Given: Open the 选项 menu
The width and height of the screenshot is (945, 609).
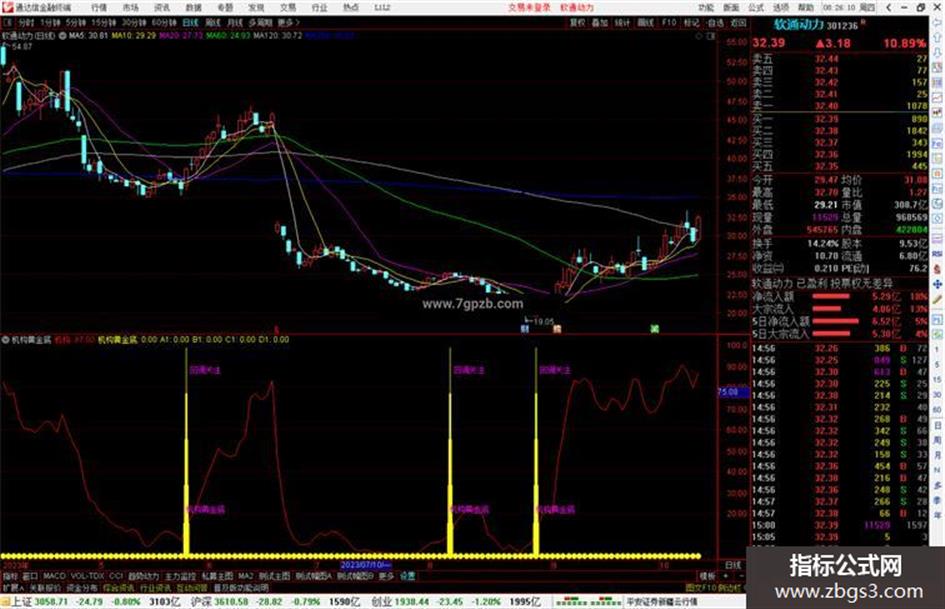Looking at the screenshot, I should (x=780, y=8).
